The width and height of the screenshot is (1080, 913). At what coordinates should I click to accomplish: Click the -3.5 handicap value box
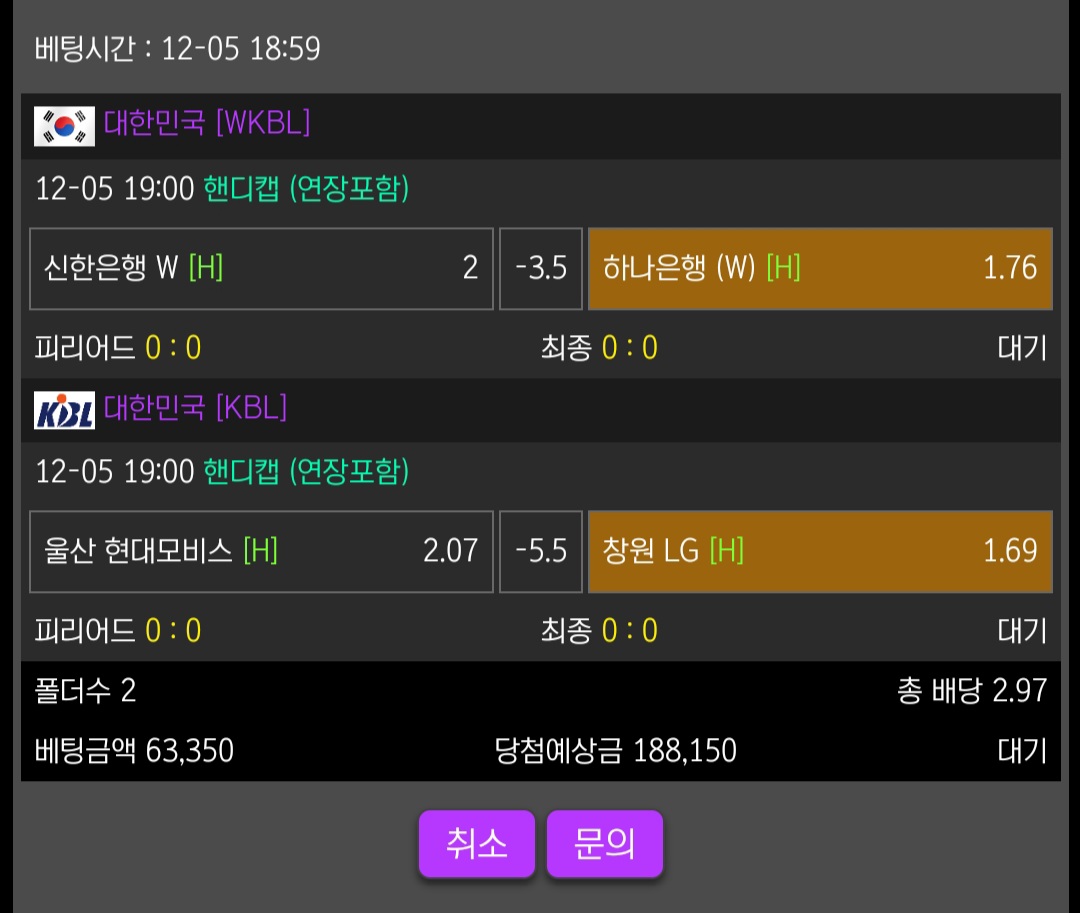[x=541, y=268]
